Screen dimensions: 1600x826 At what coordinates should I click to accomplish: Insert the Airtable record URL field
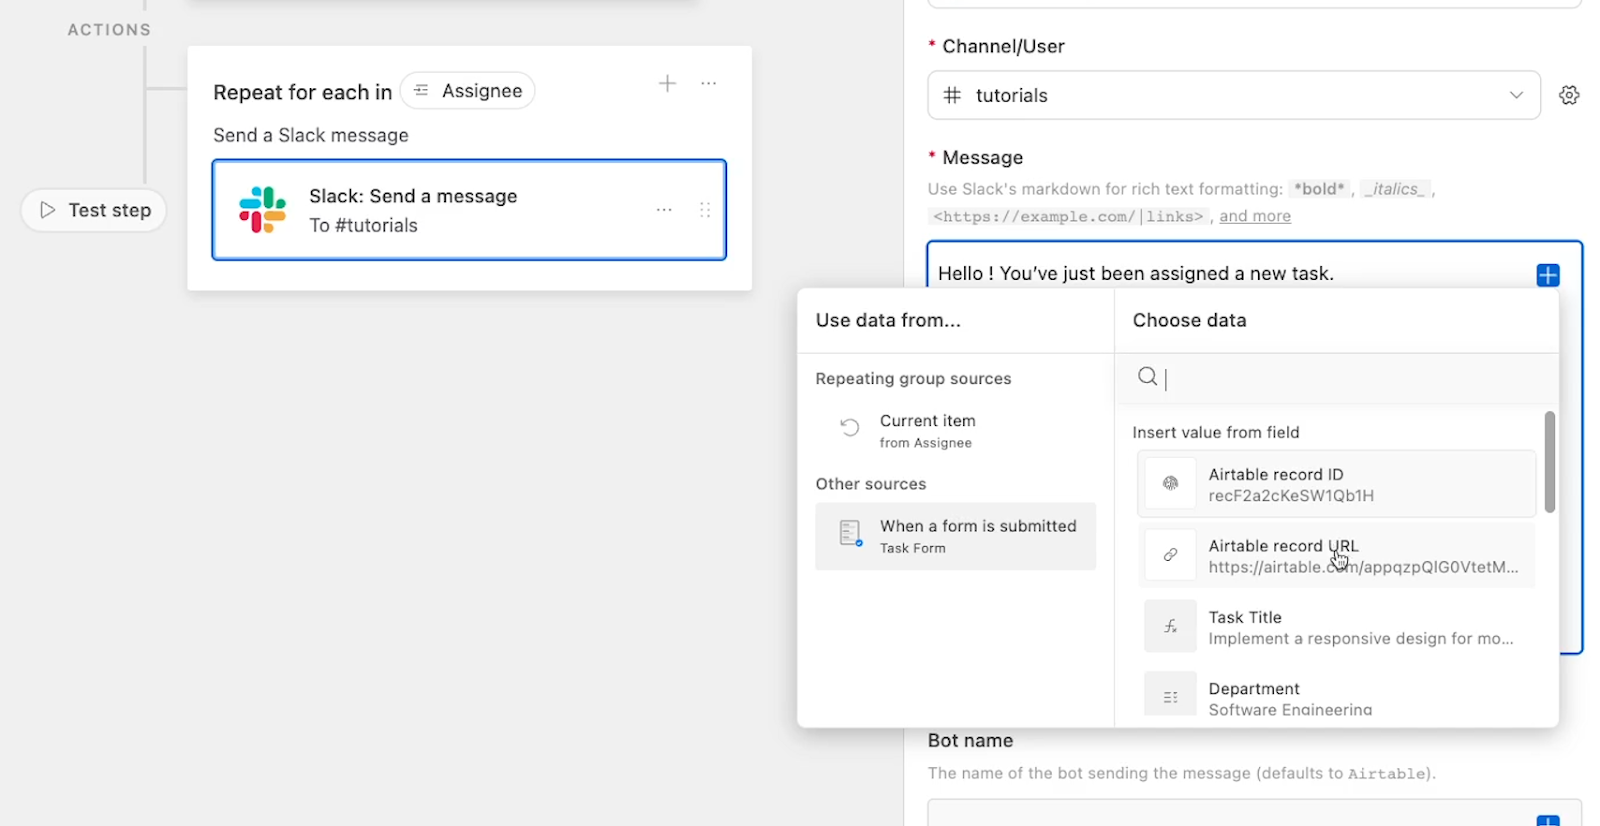coord(1336,555)
